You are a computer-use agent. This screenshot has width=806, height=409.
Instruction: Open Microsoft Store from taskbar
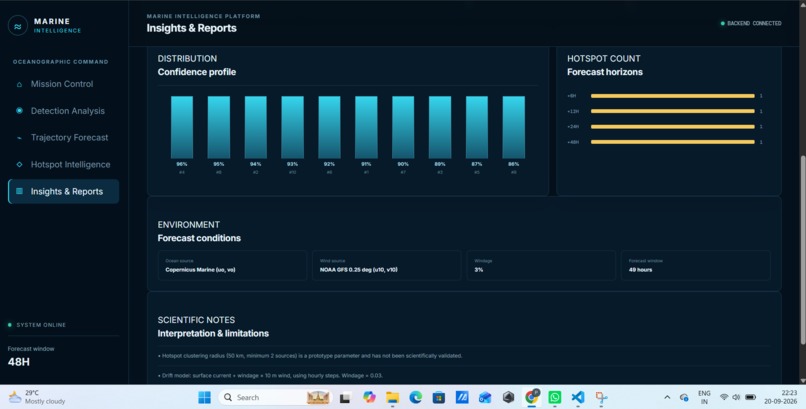tap(438, 397)
